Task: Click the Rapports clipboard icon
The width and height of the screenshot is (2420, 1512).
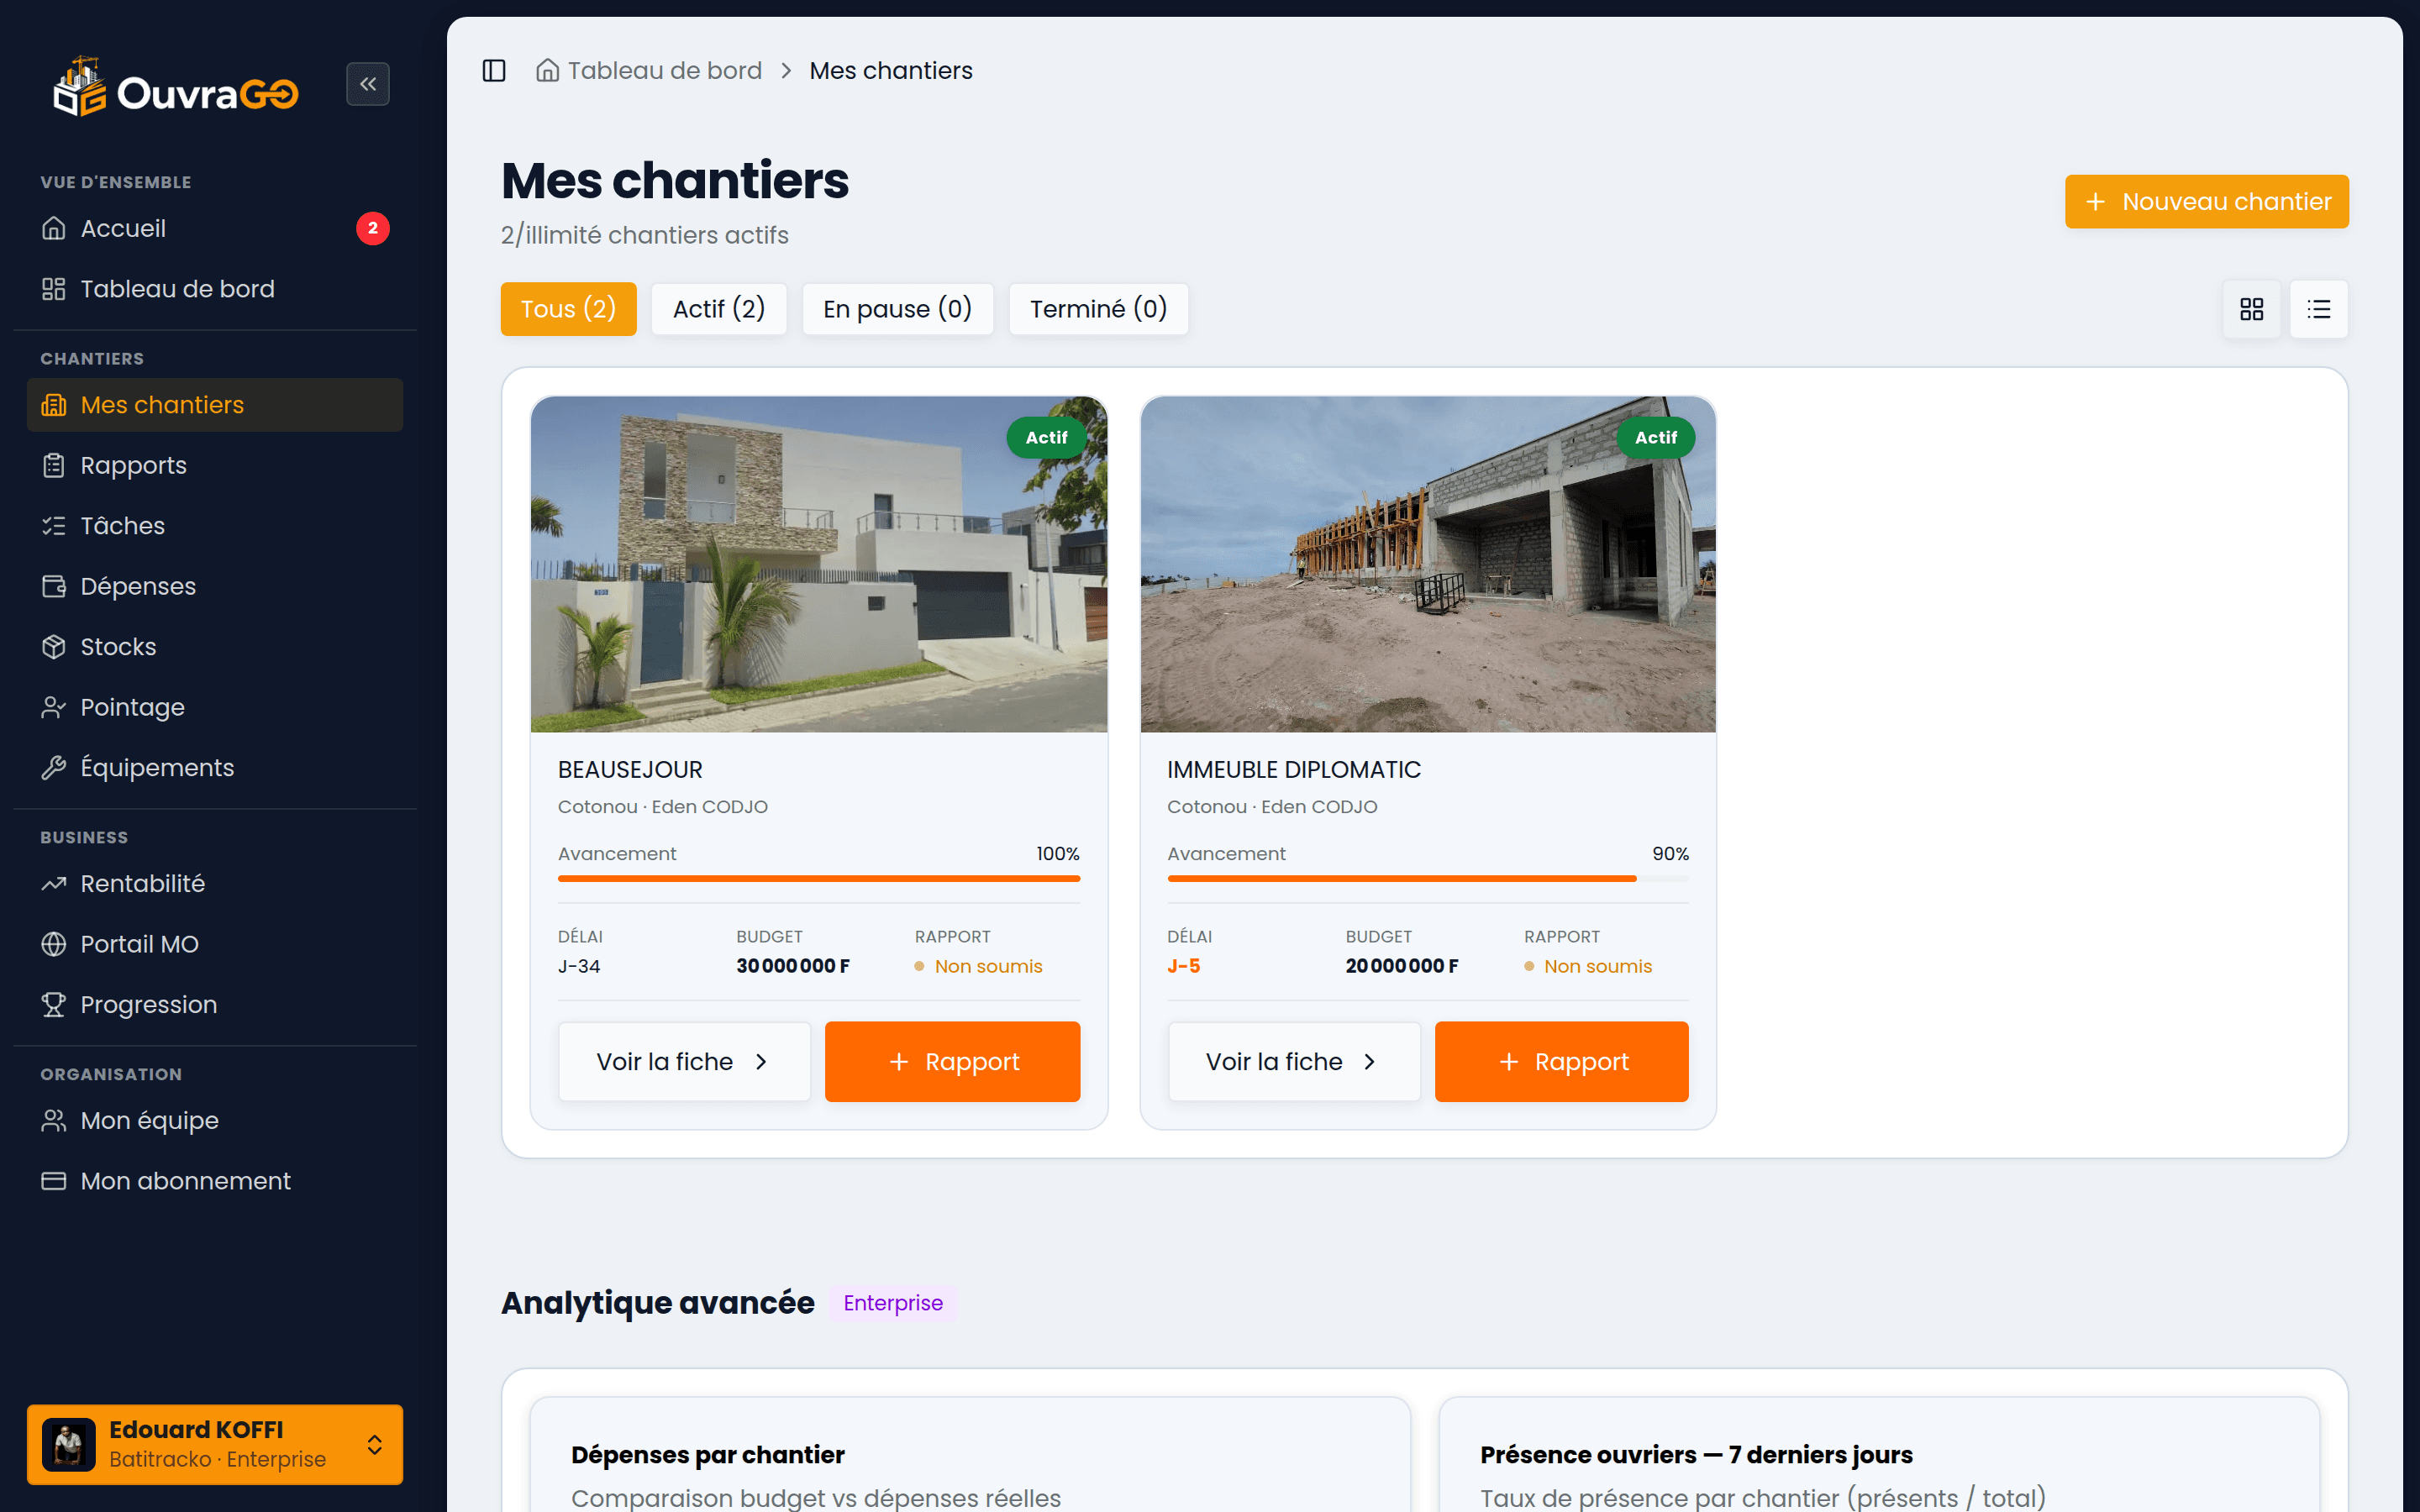Action: [x=54, y=466]
